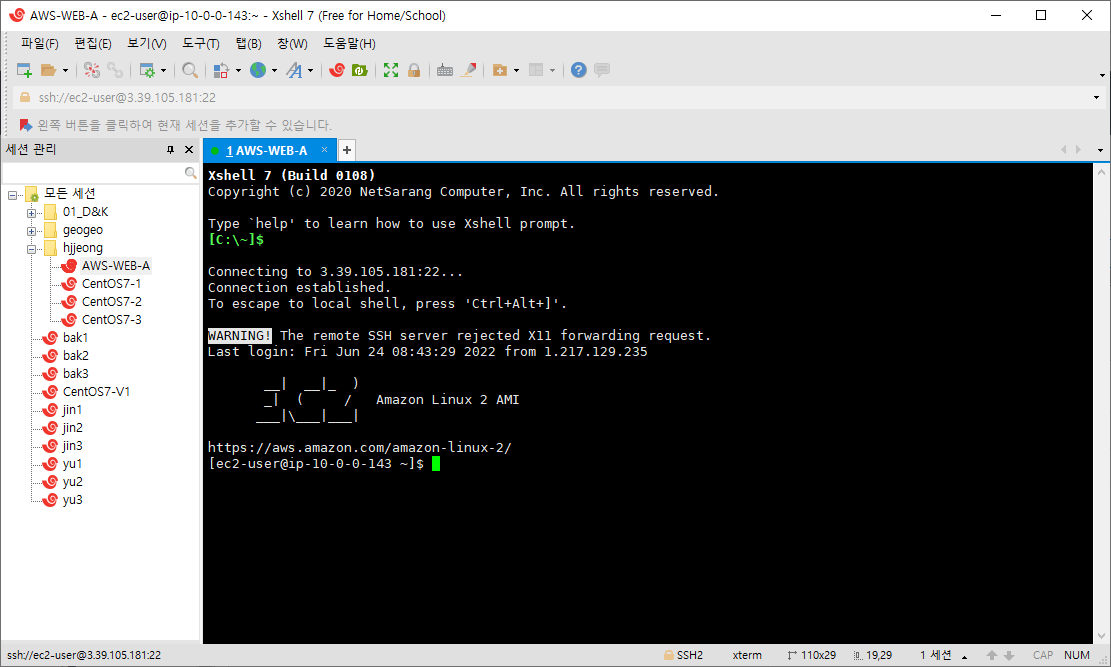Expand the Font dropdown arrow
The height and width of the screenshot is (667, 1111).
click(310, 70)
